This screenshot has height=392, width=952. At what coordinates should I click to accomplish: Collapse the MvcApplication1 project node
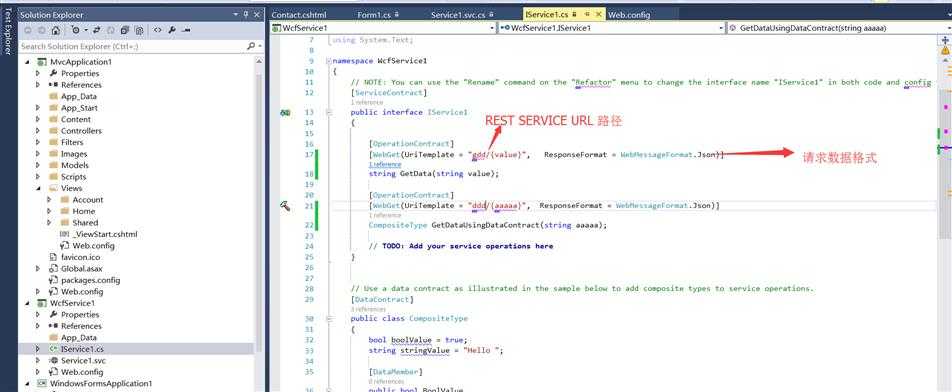(27, 62)
